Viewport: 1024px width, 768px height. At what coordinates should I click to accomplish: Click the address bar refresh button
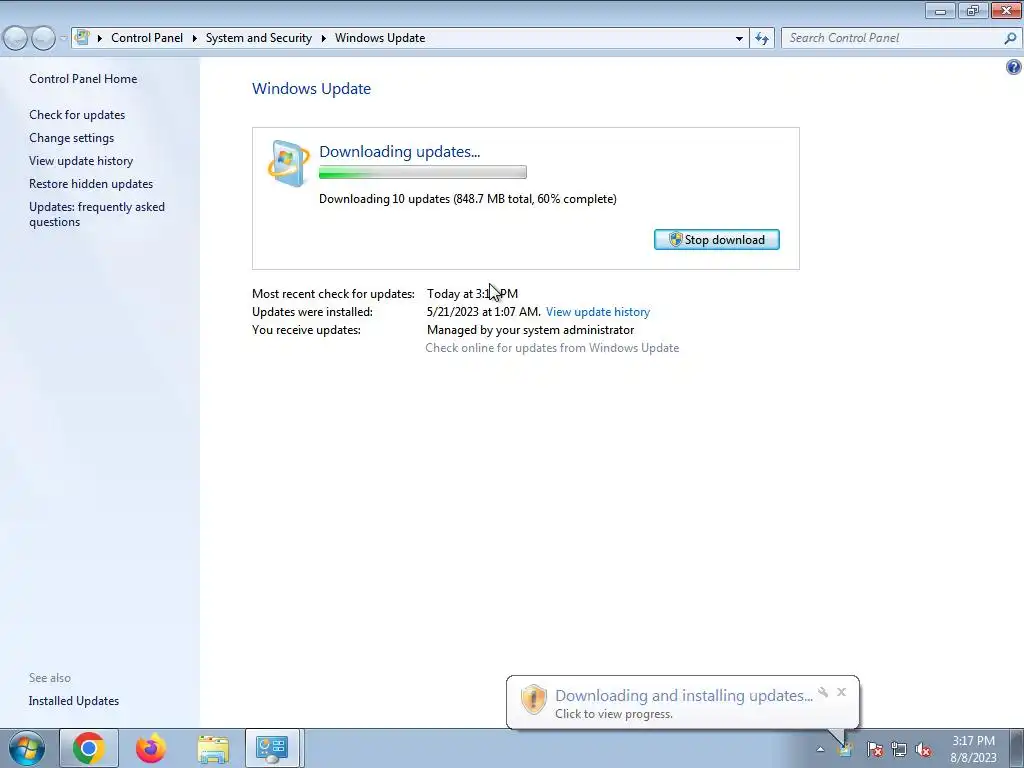pos(761,38)
